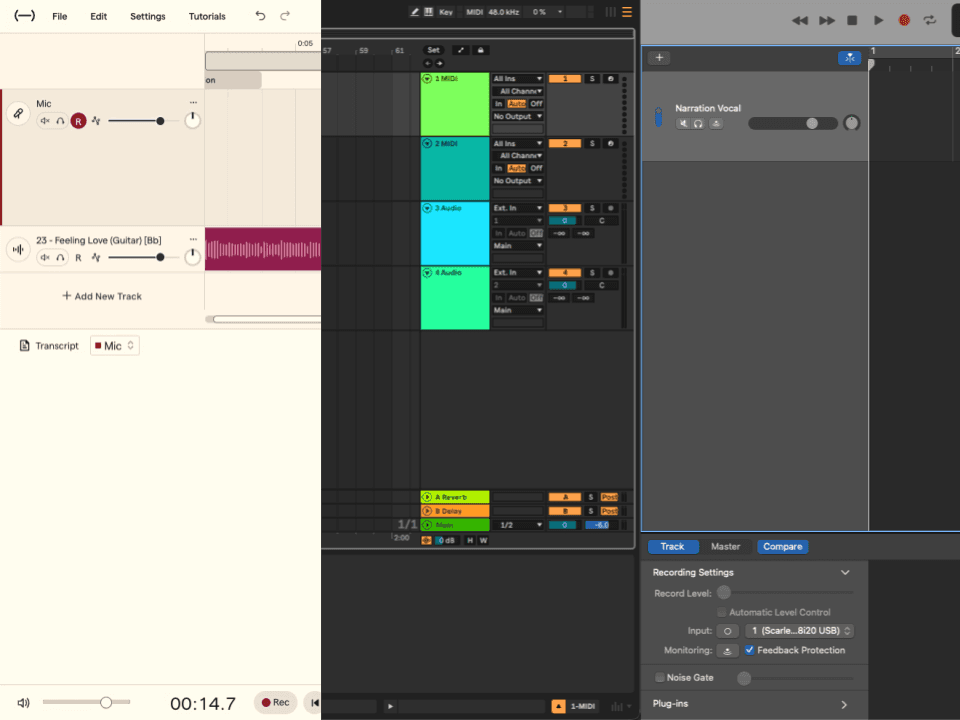Viewport: 960px width, 720px height.
Task: Click the Transcript document icon
Action: click(24, 346)
